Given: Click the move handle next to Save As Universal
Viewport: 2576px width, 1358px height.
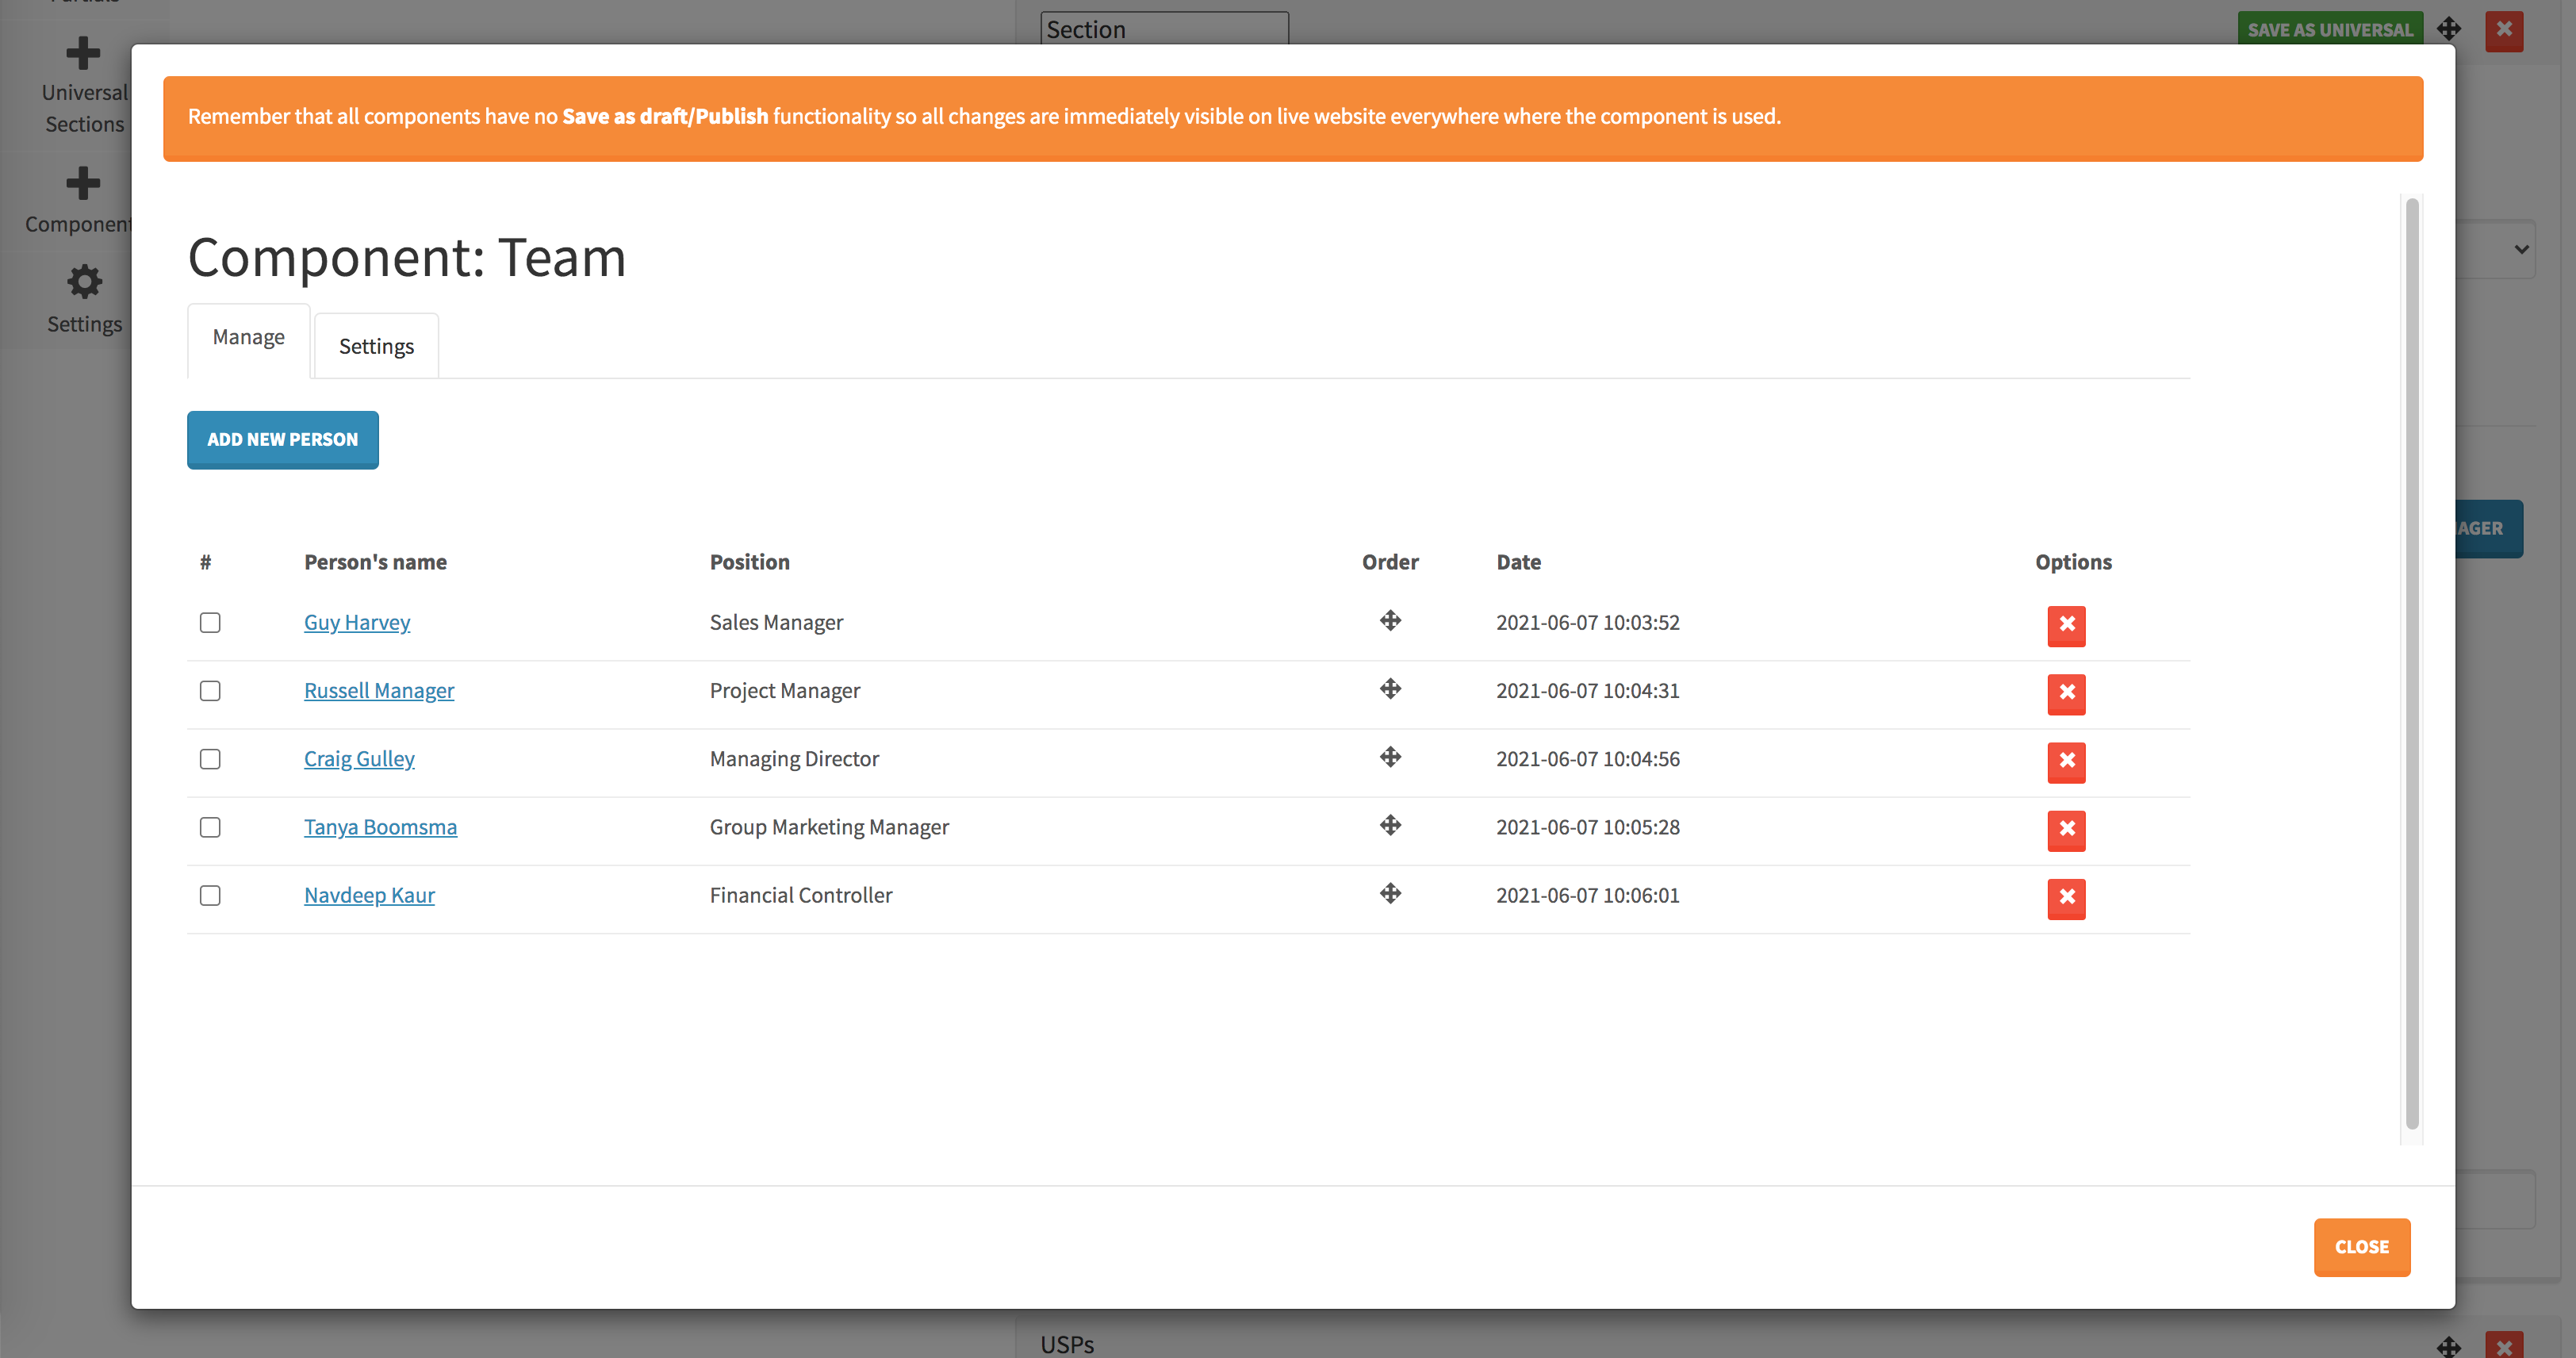Looking at the screenshot, I should tap(2450, 29).
